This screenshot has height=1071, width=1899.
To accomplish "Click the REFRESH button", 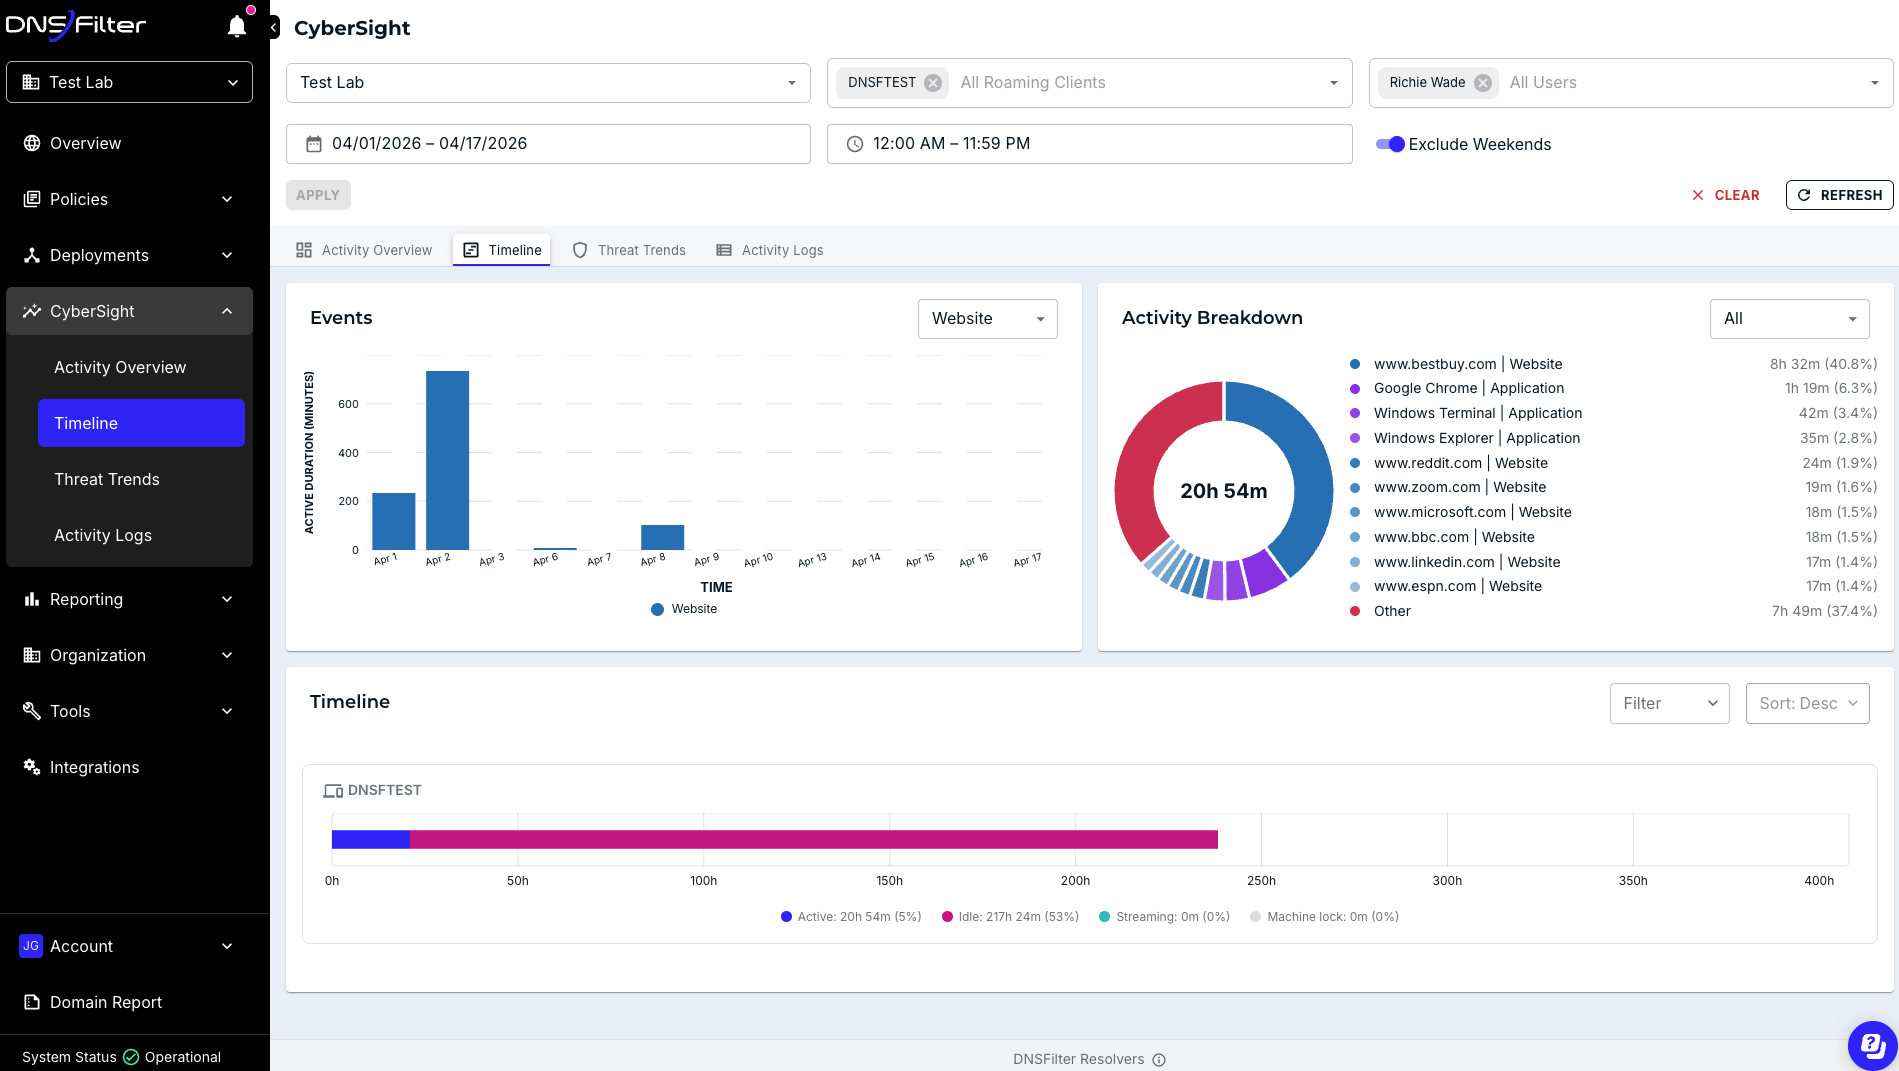I will (1840, 195).
